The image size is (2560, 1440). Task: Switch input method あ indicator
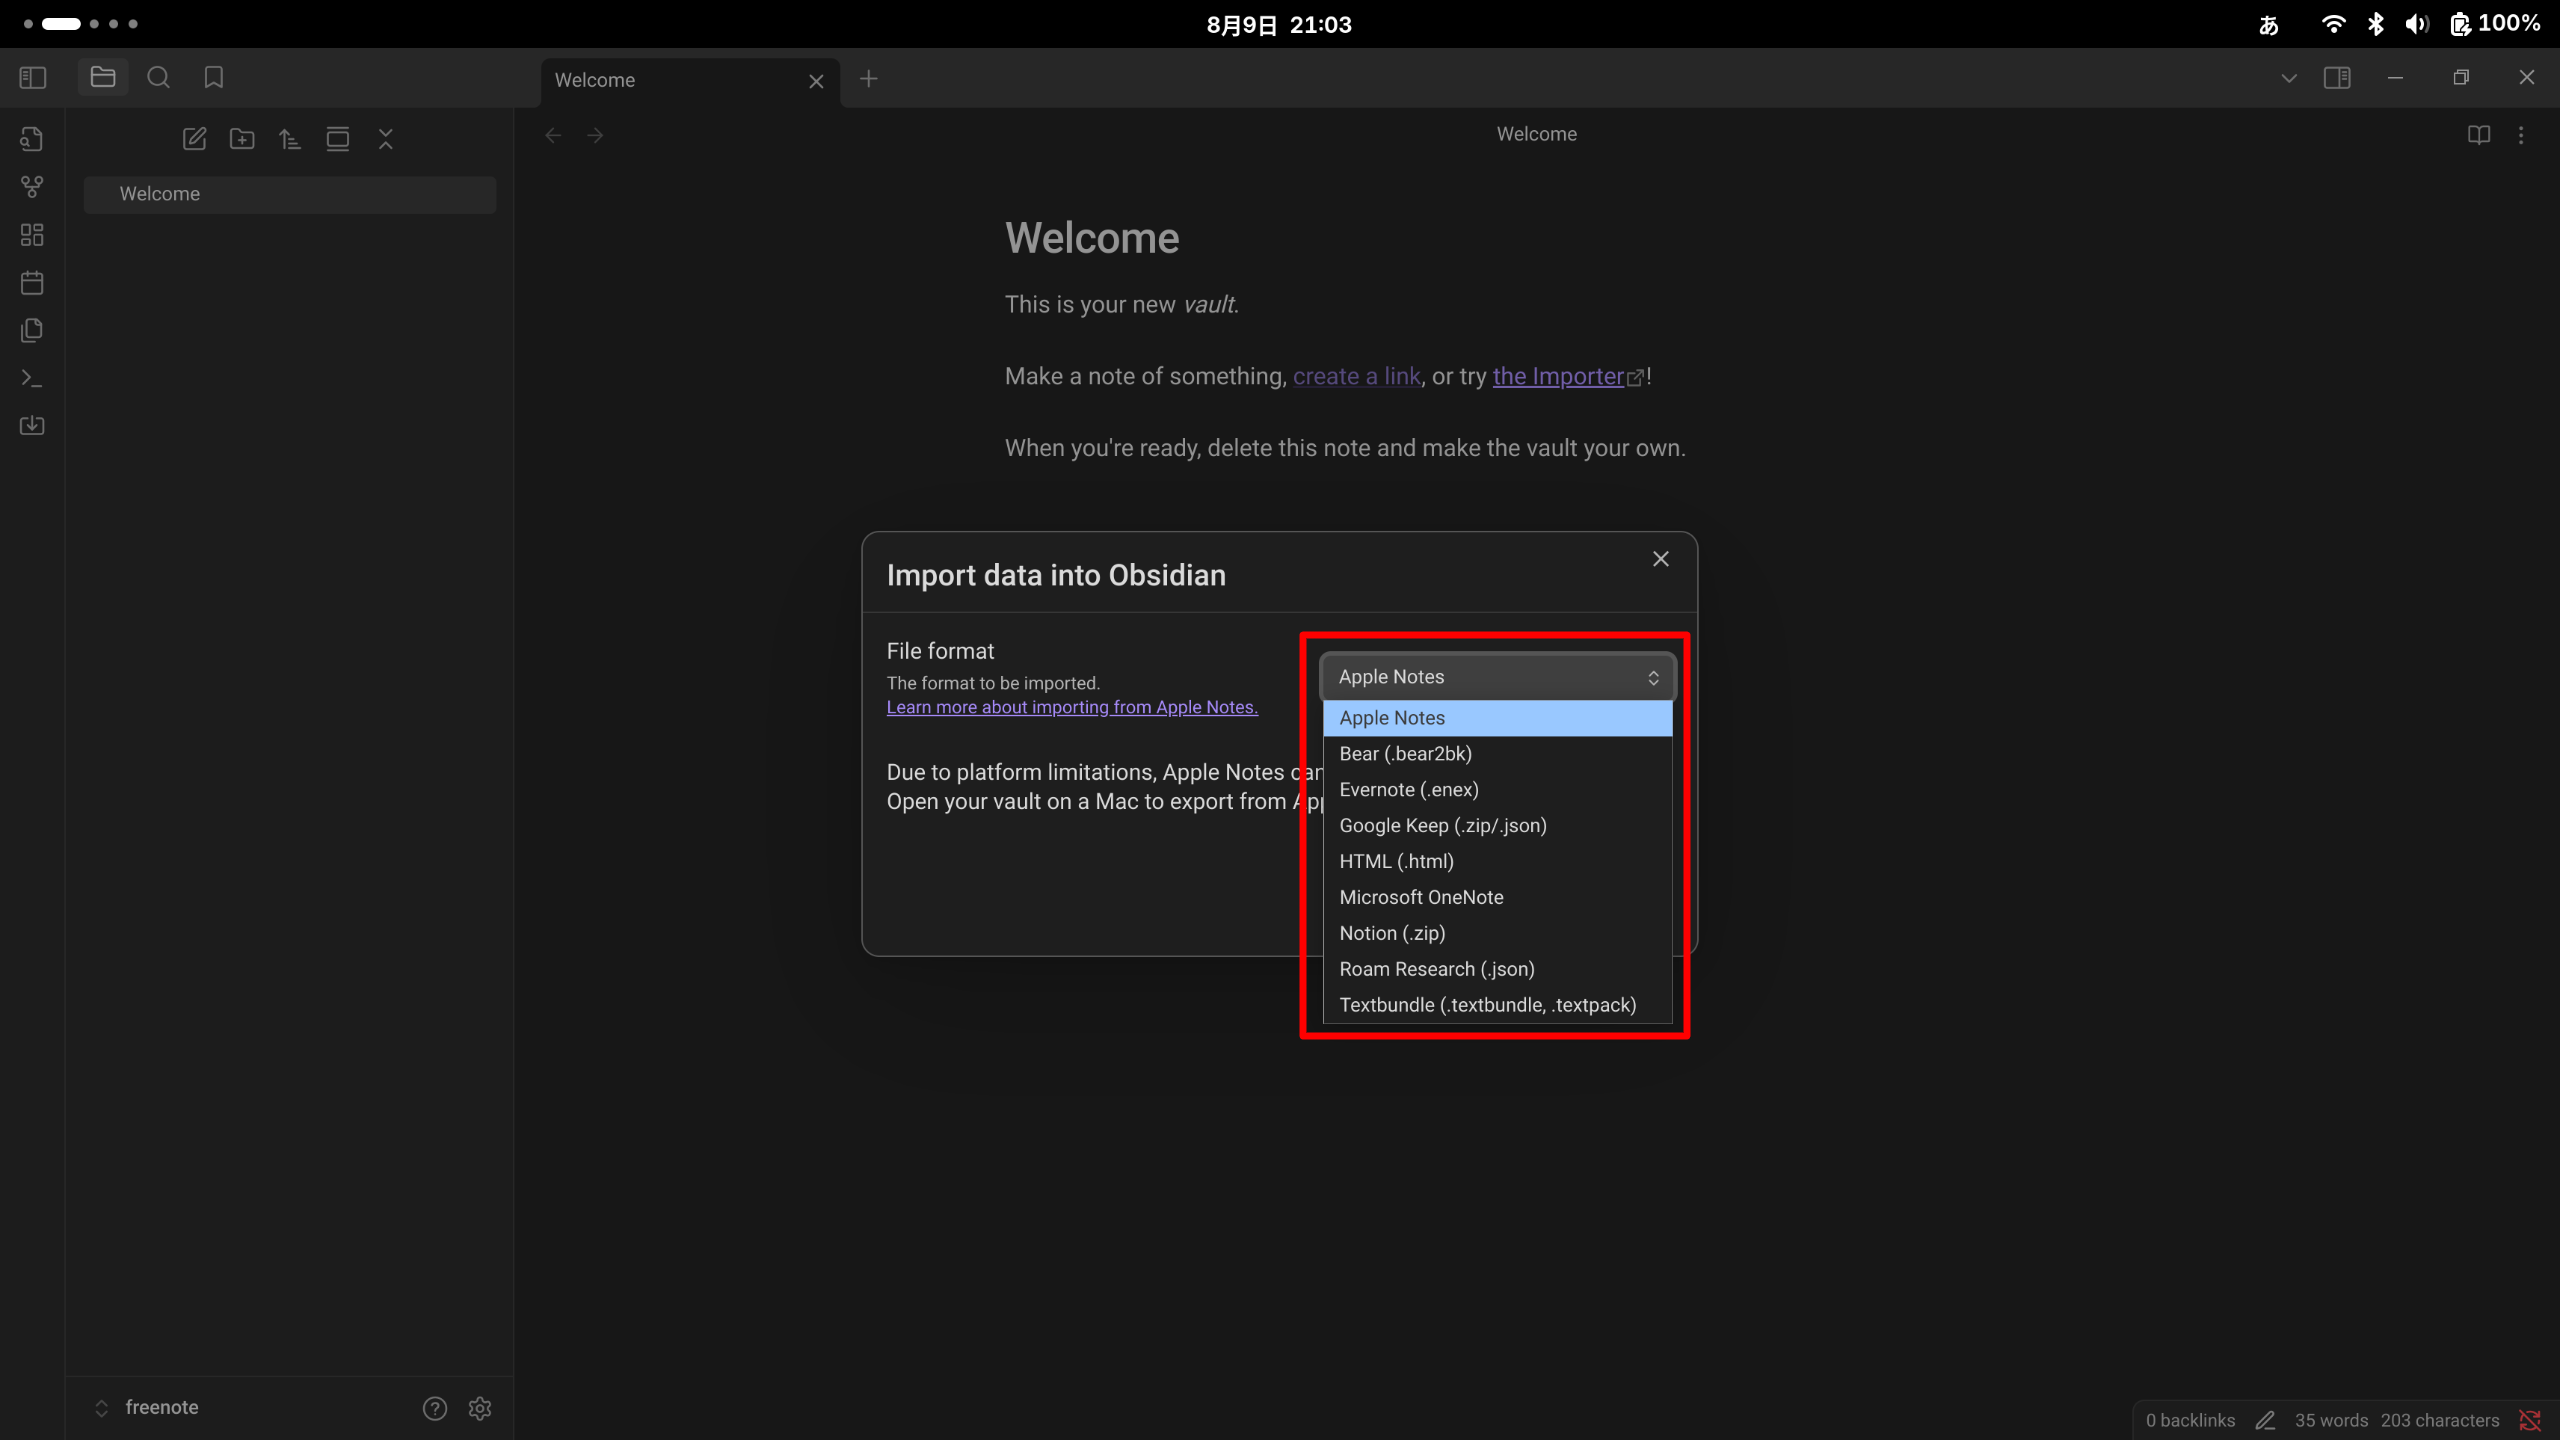2269,25
